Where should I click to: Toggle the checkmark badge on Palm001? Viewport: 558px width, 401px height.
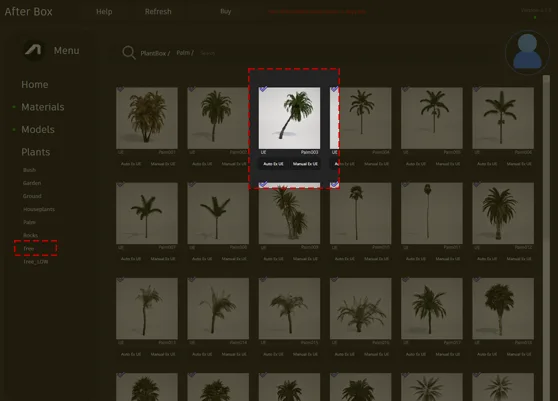121,89
